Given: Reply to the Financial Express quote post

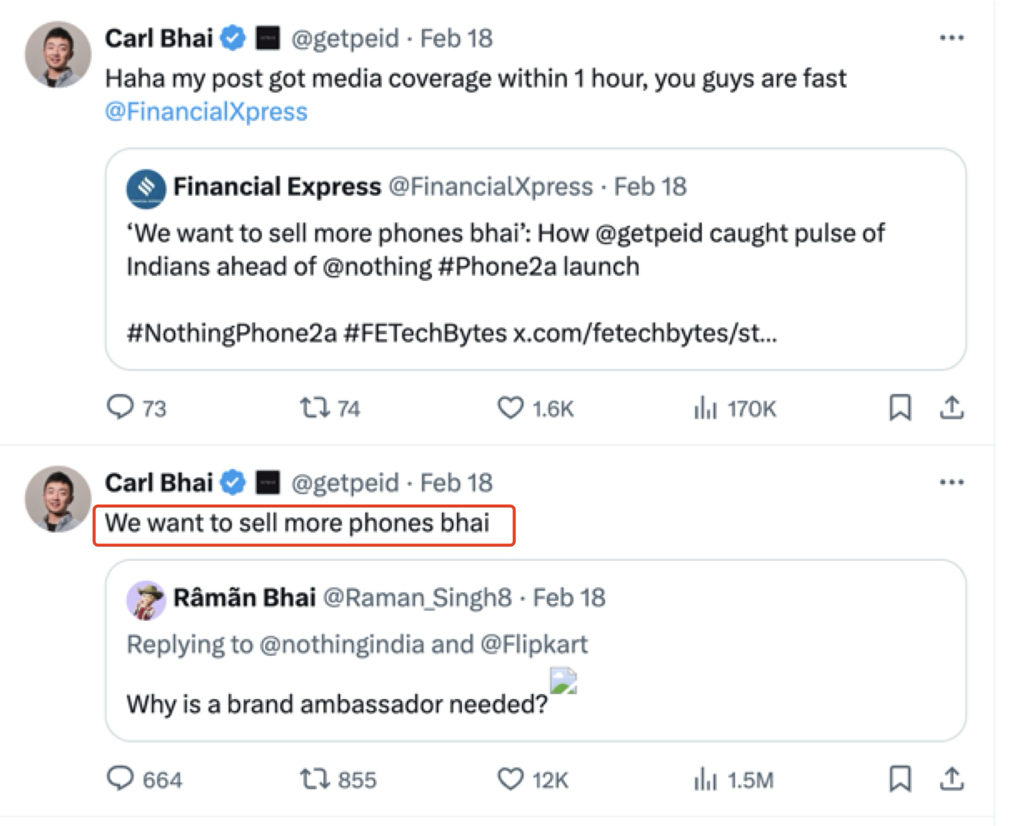Looking at the screenshot, I should tap(121, 408).
